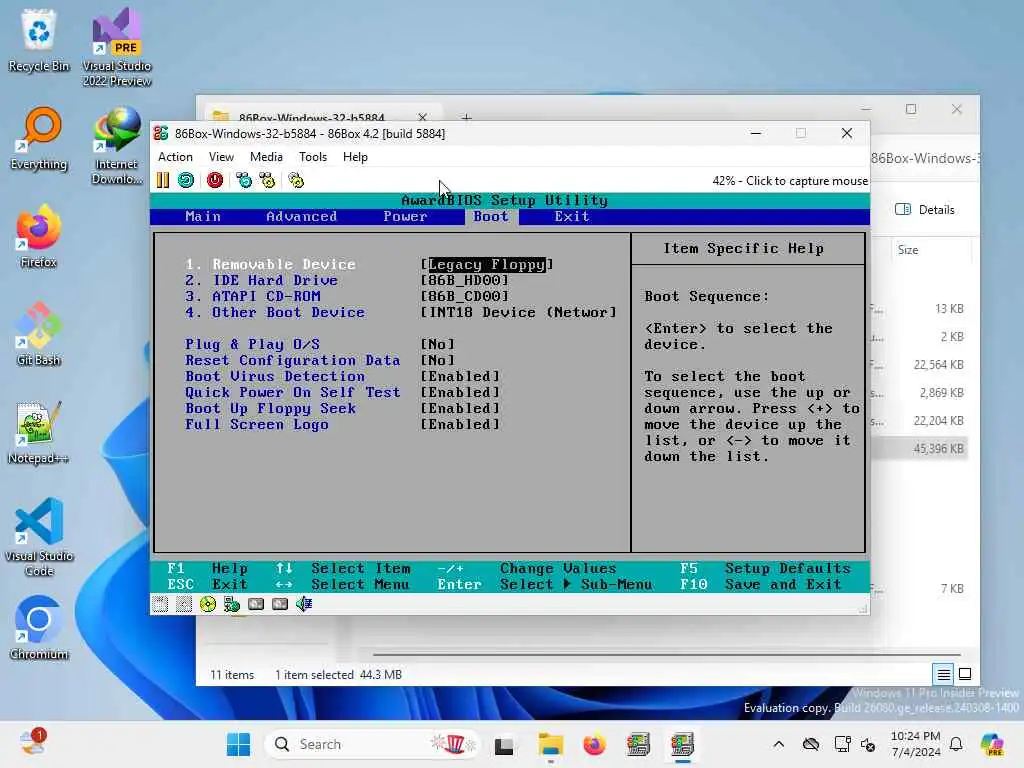Select the BIOS Exit tab

point(571,217)
